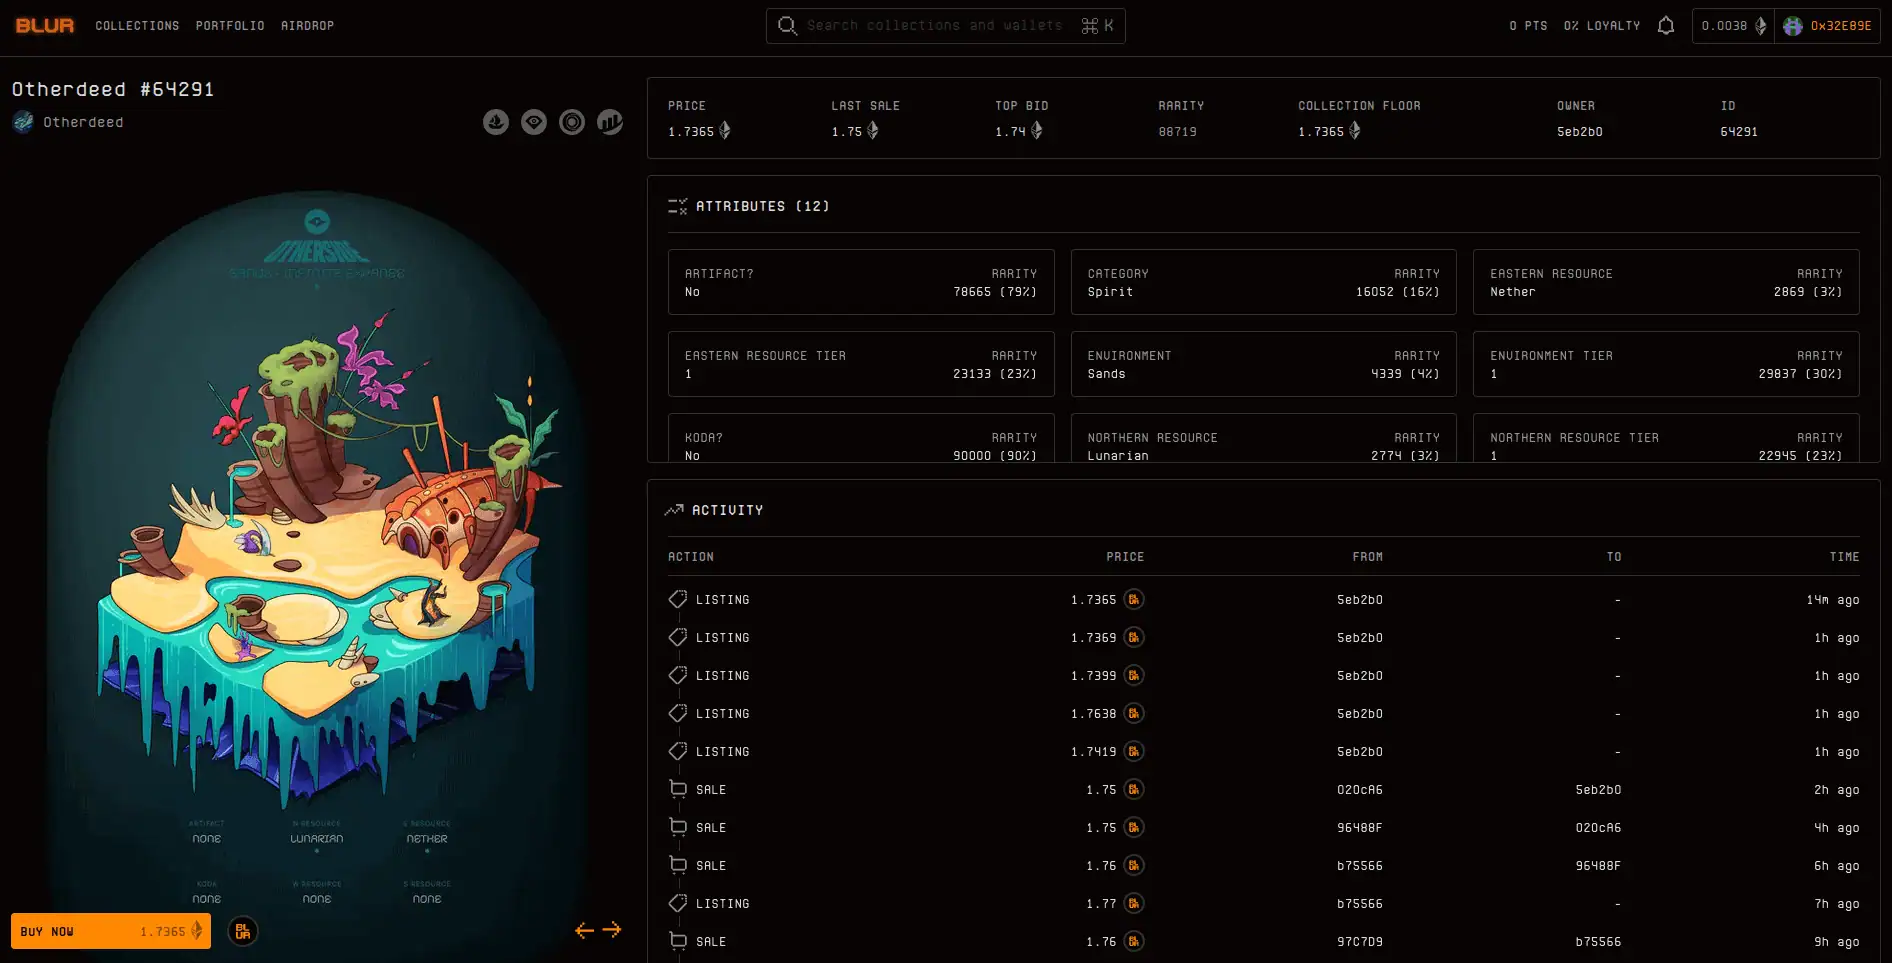1892x963 pixels.
Task: Go to the Blur home logo
Action: [45, 26]
